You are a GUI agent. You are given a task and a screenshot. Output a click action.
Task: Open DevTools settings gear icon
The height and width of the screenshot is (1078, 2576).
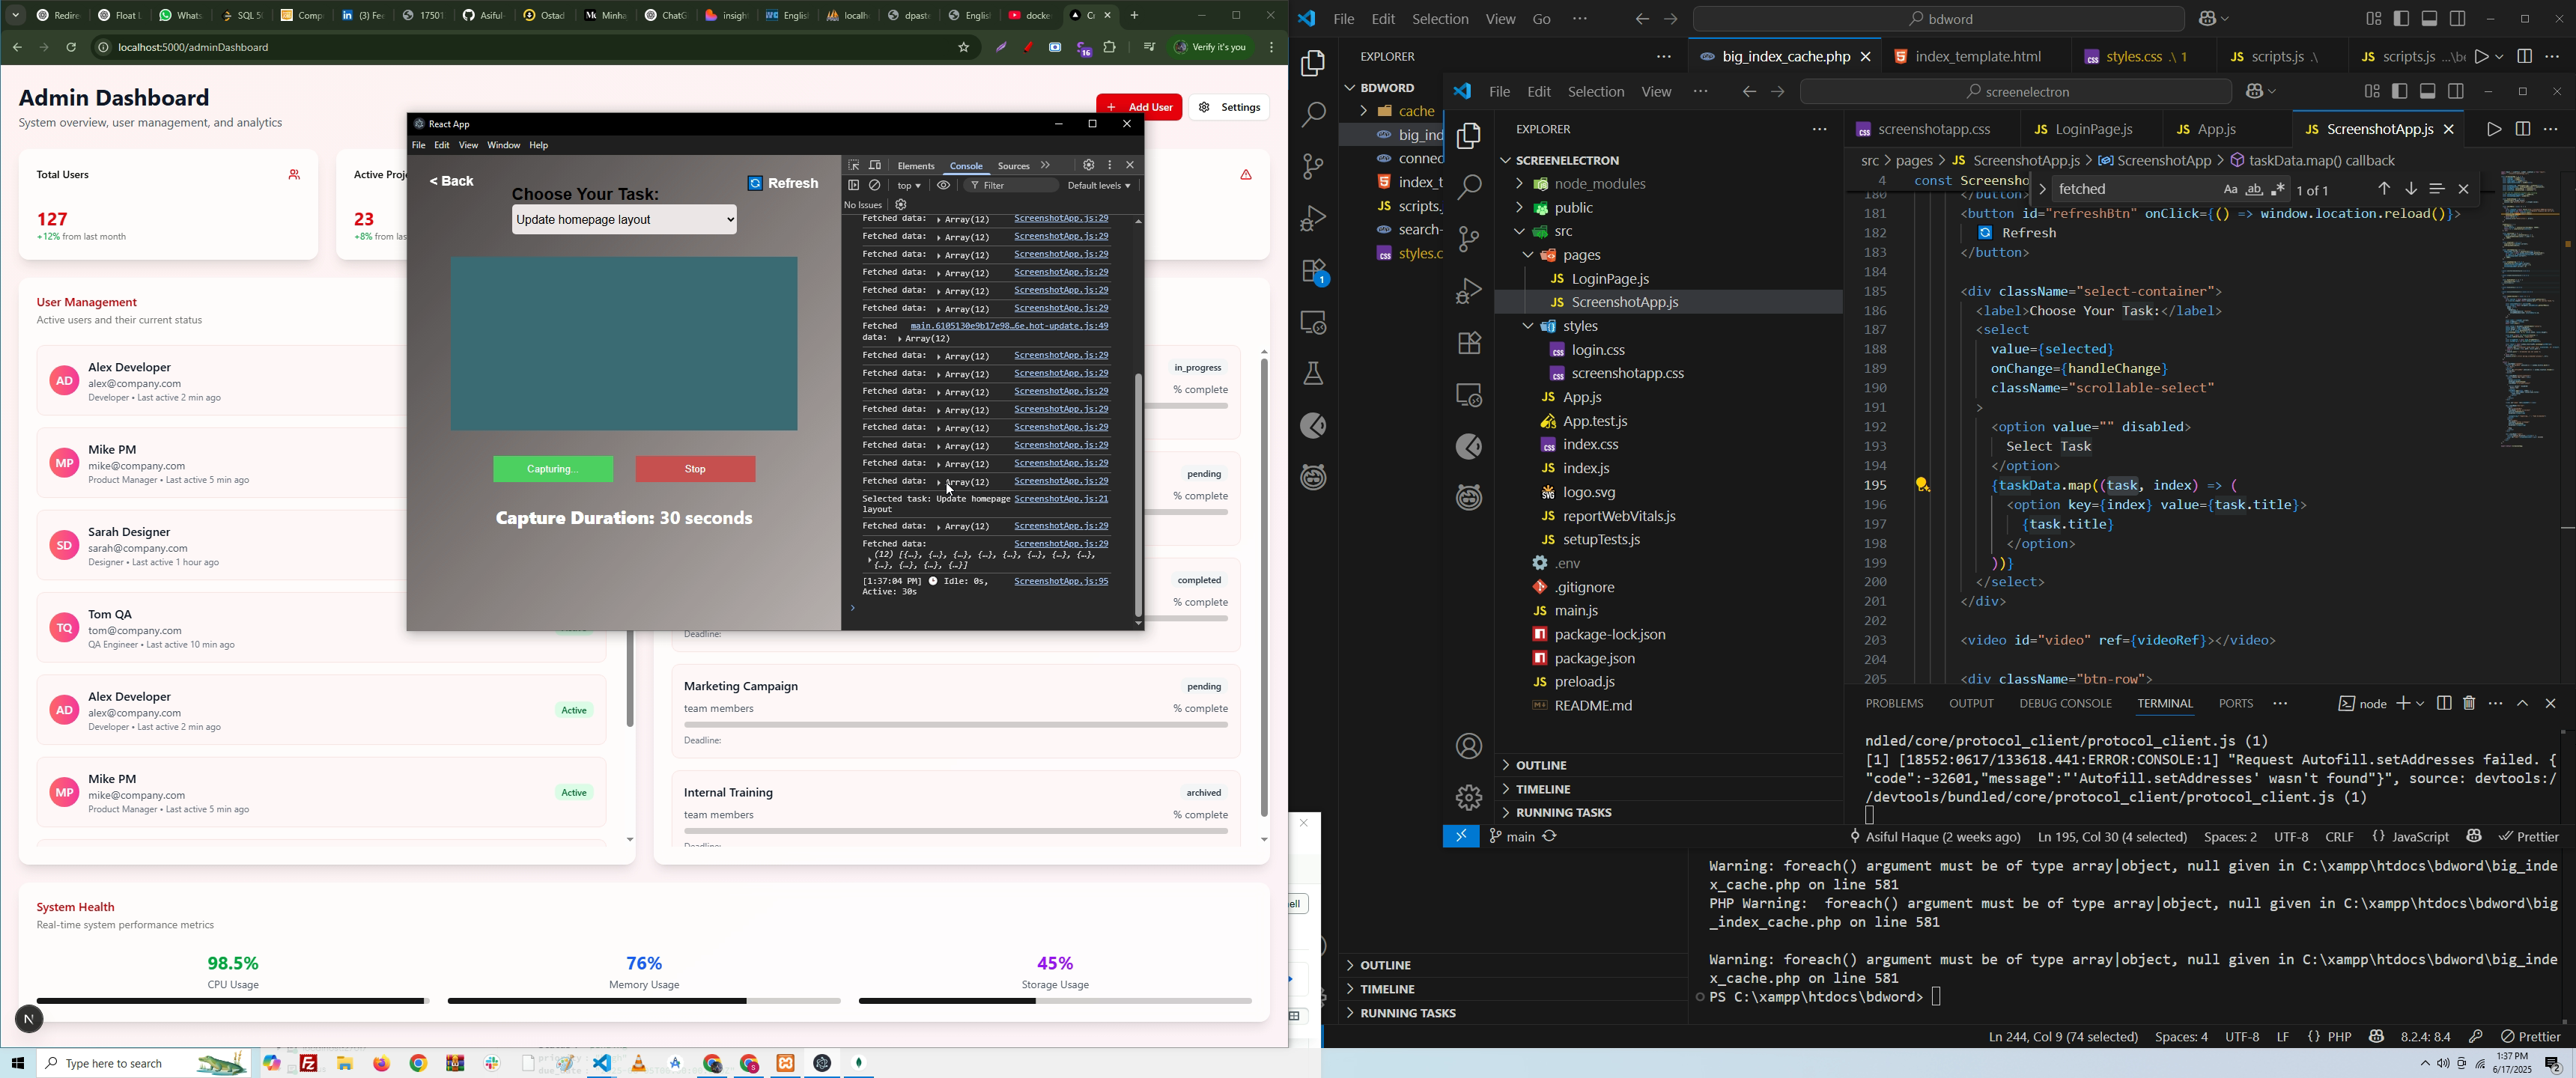1089,165
